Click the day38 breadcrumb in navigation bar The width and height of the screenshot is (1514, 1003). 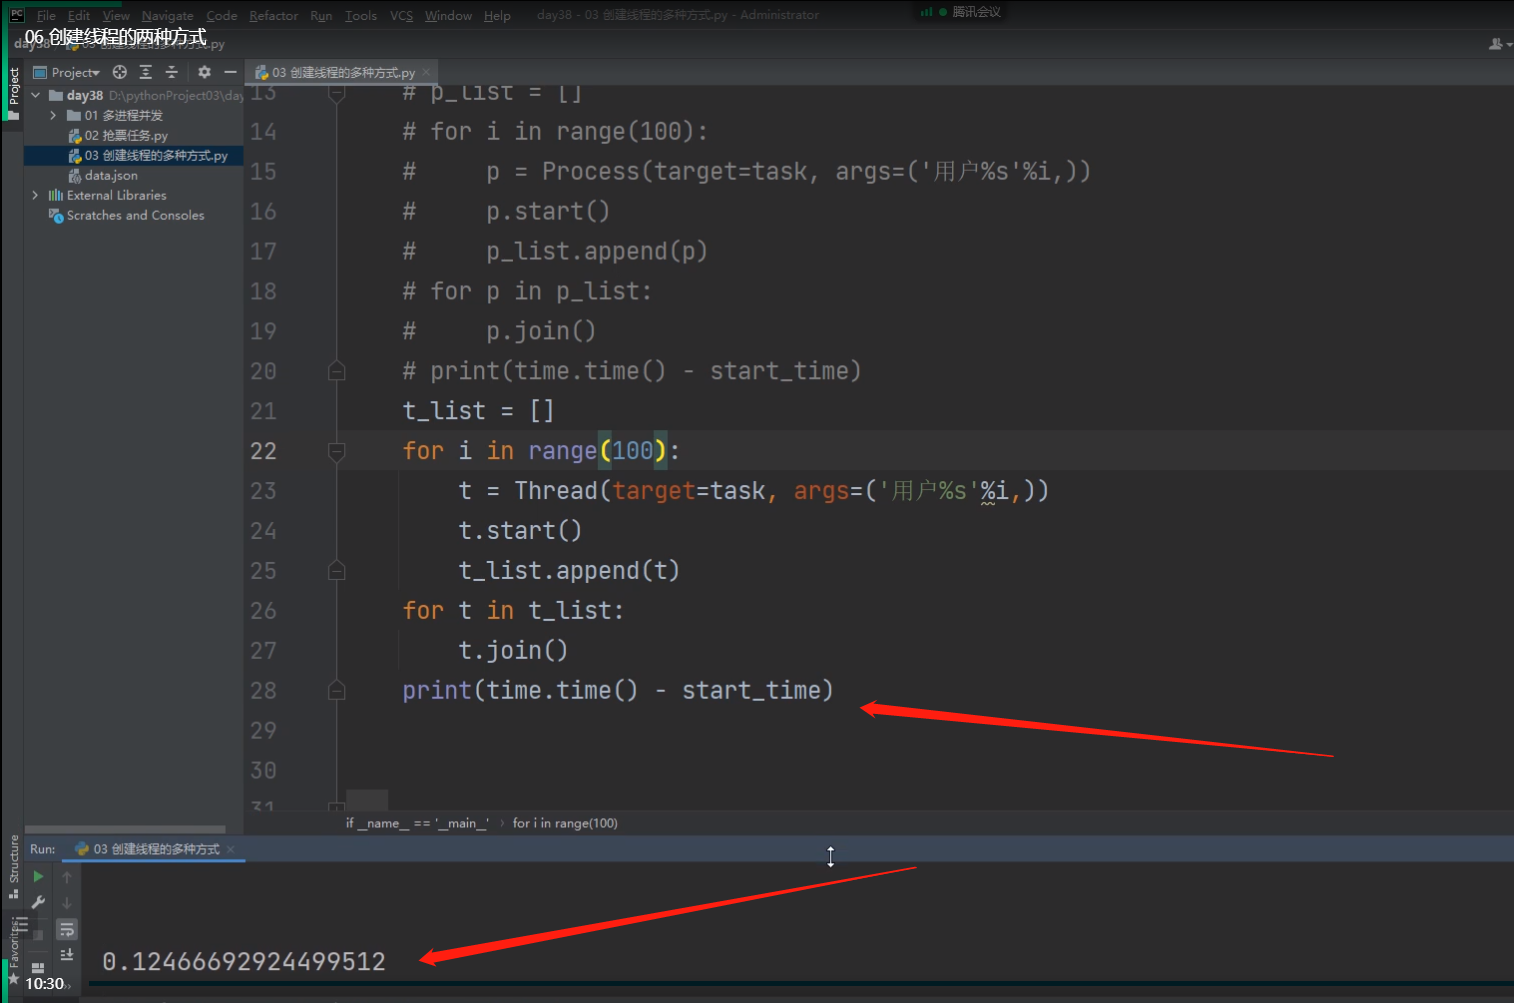tap(30, 44)
